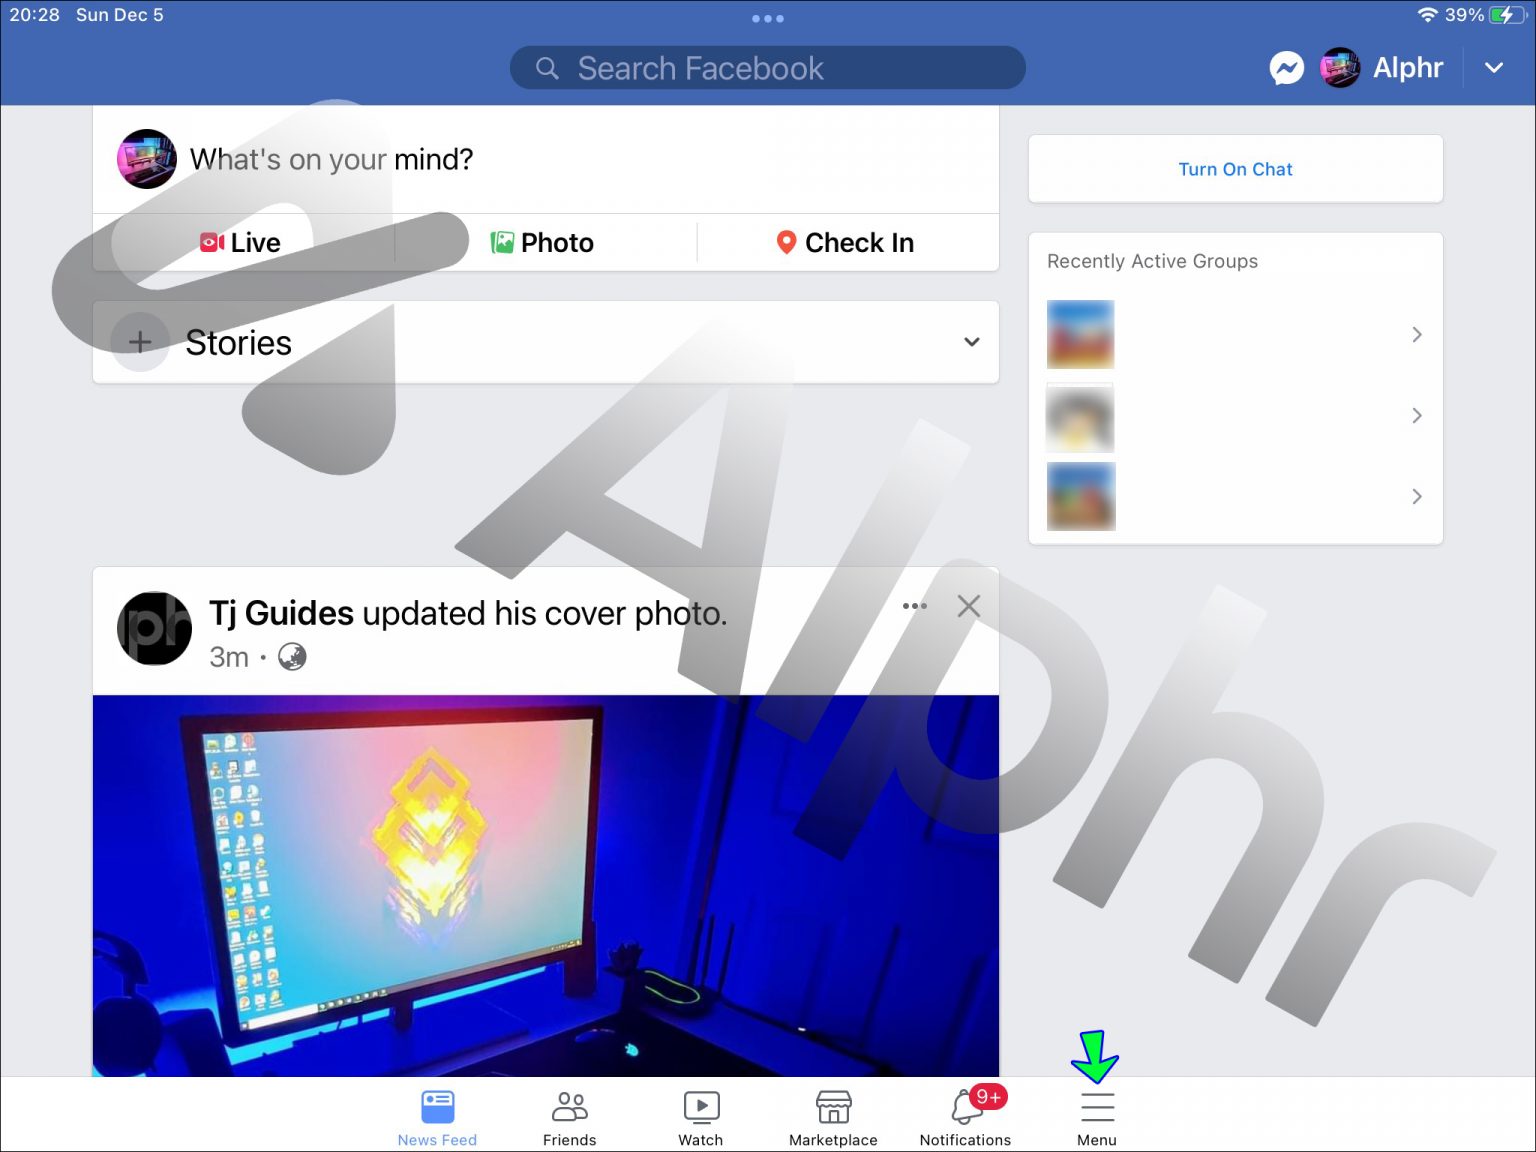Start a Live video

pos(241,243)
